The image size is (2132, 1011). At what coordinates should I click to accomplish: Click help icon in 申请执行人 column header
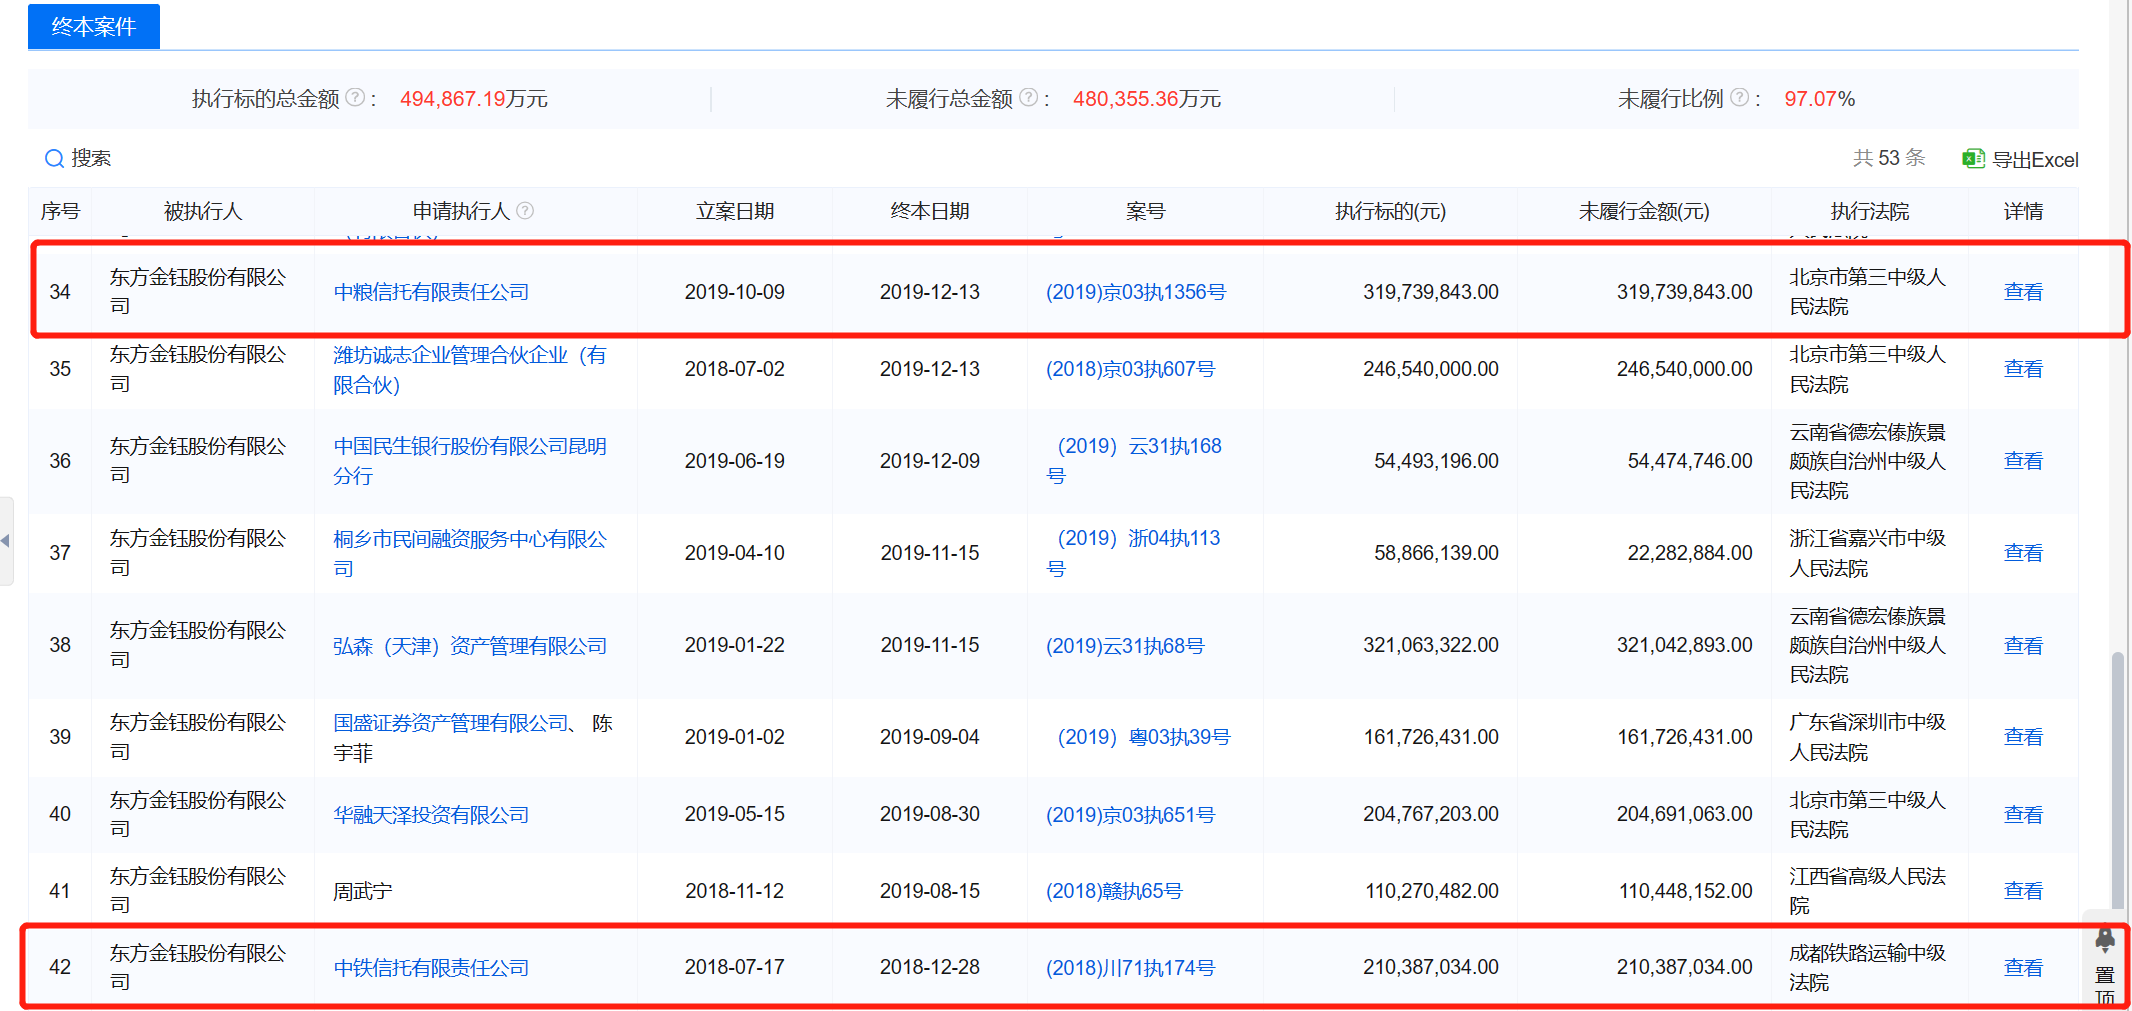point(525,211)
